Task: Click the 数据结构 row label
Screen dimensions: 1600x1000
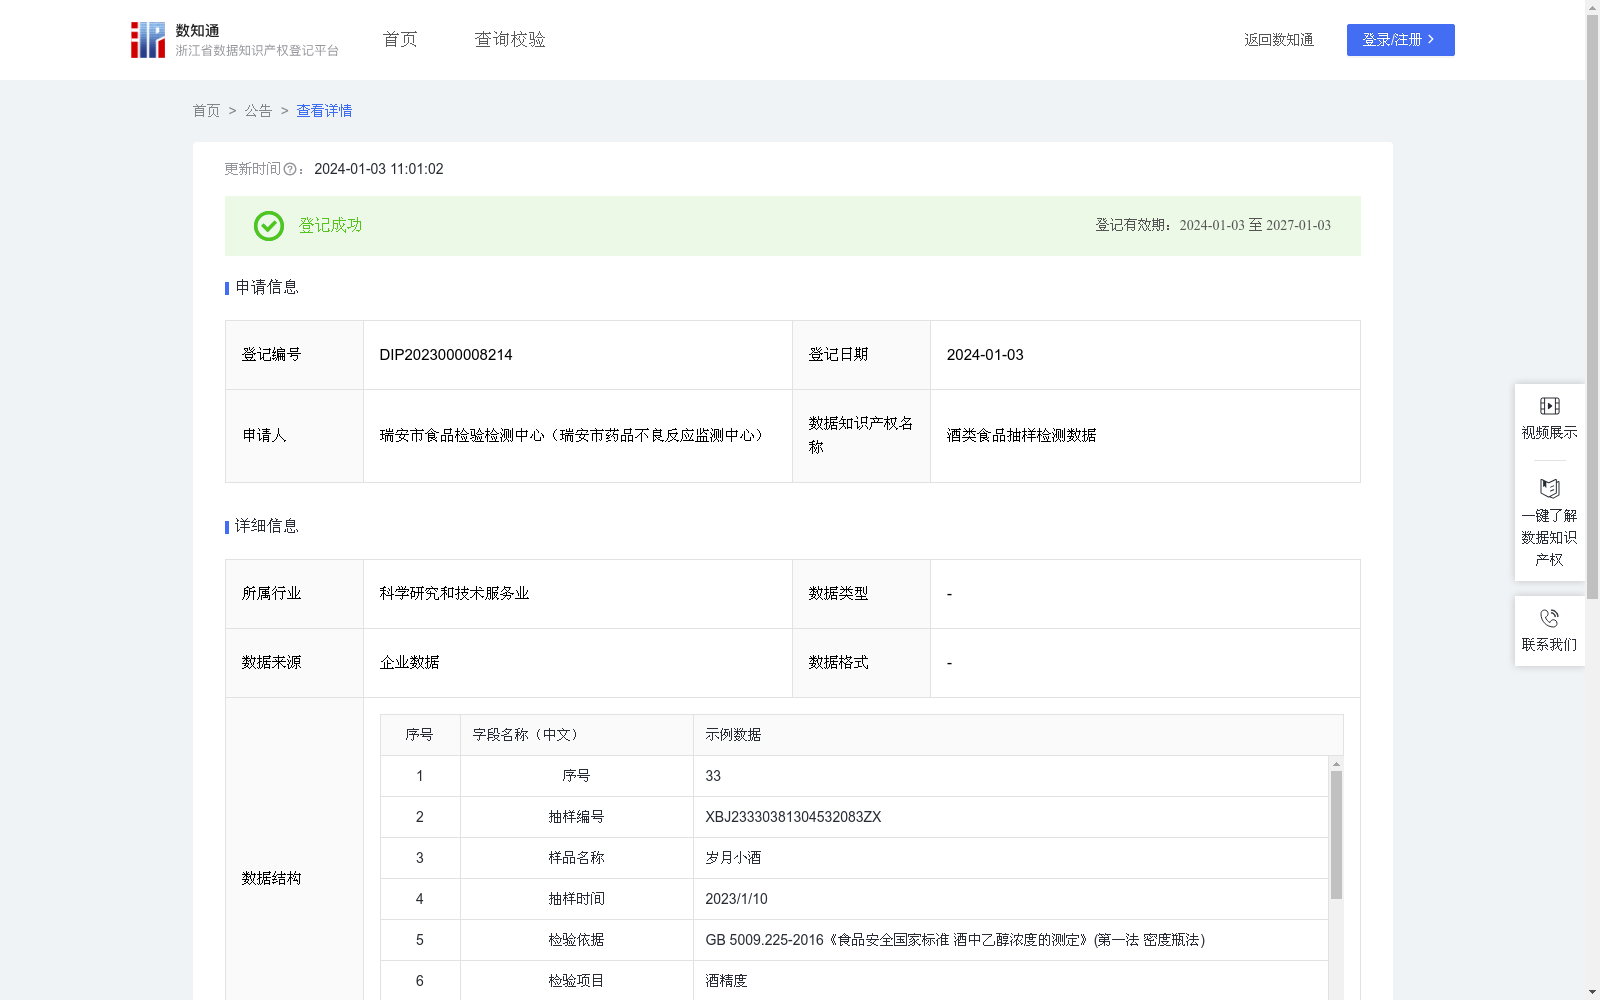Action: click(x=271, y=879)
